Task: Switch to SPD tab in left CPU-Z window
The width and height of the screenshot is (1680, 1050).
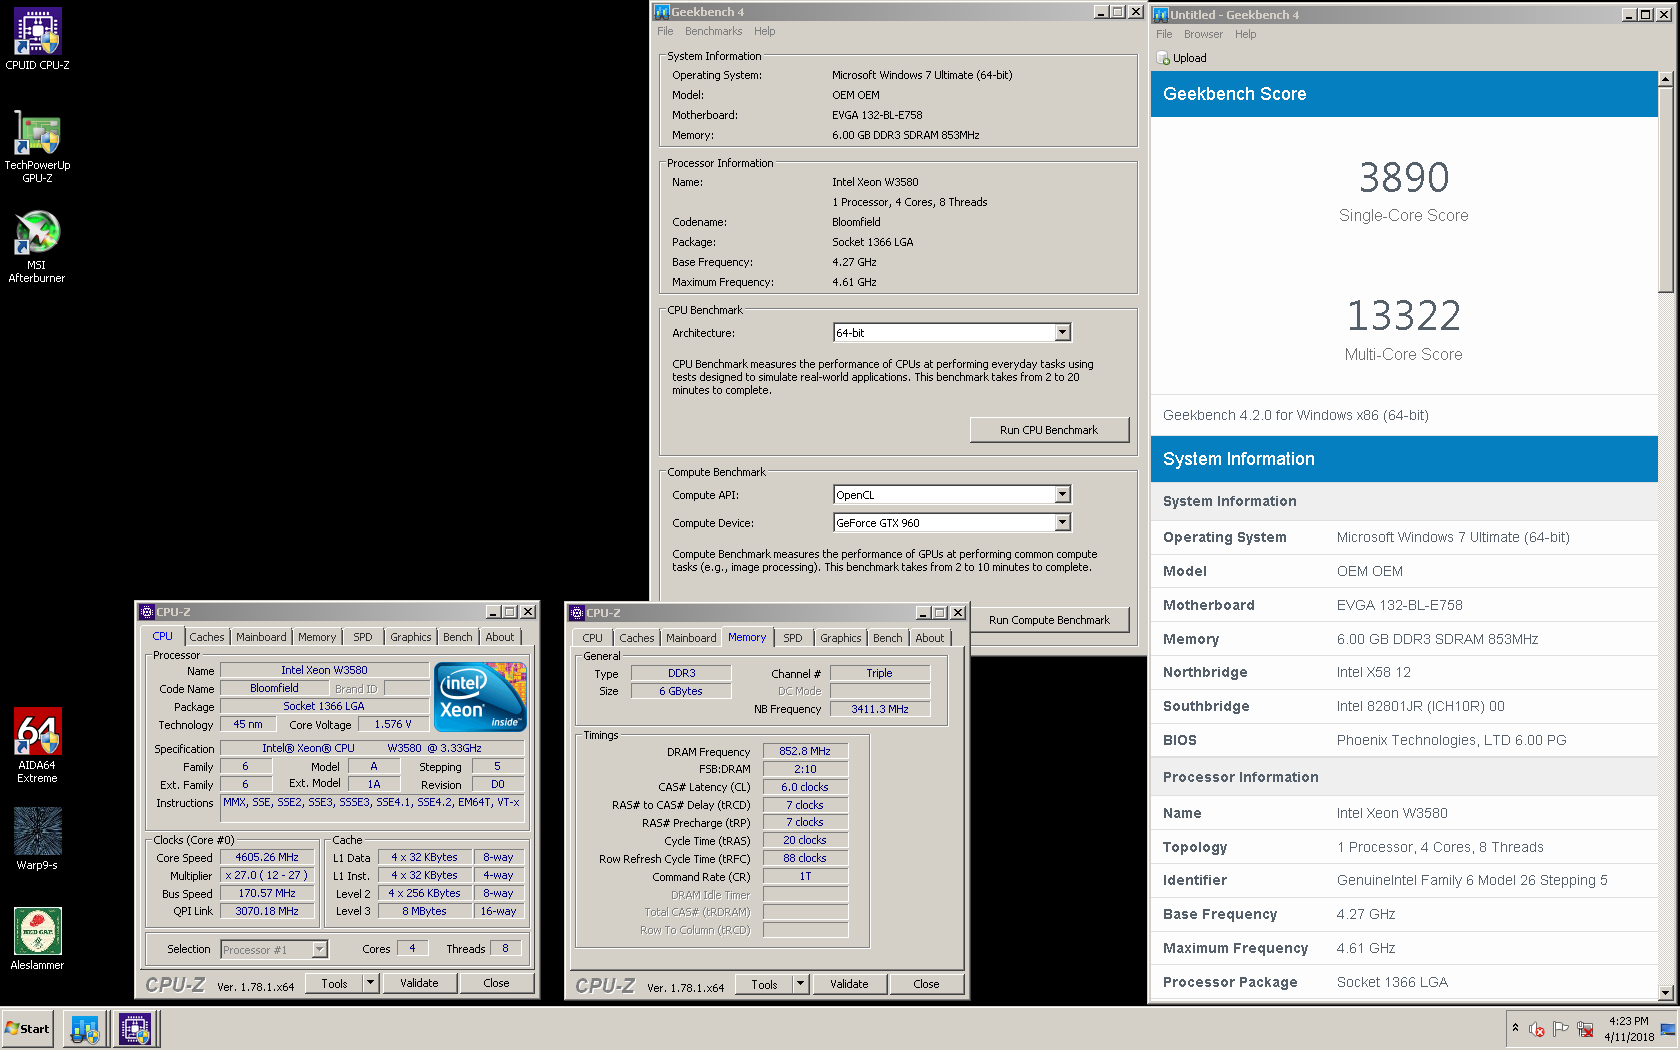Action: (363, 637)
